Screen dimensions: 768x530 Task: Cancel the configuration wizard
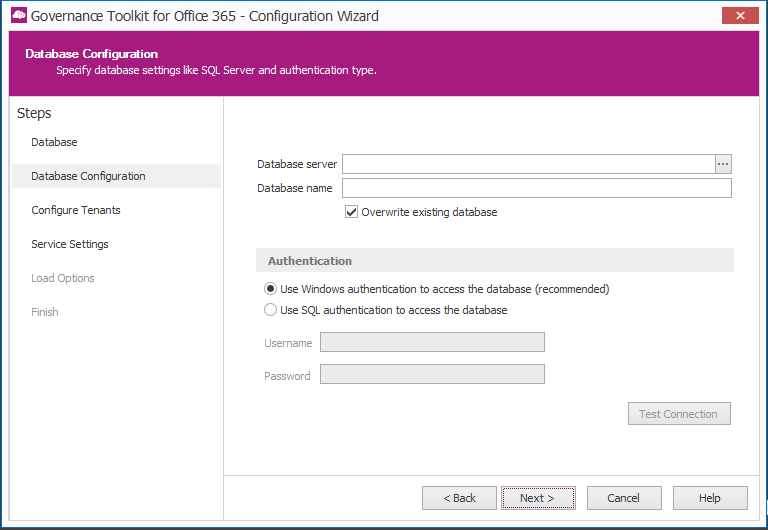(623, 498)
